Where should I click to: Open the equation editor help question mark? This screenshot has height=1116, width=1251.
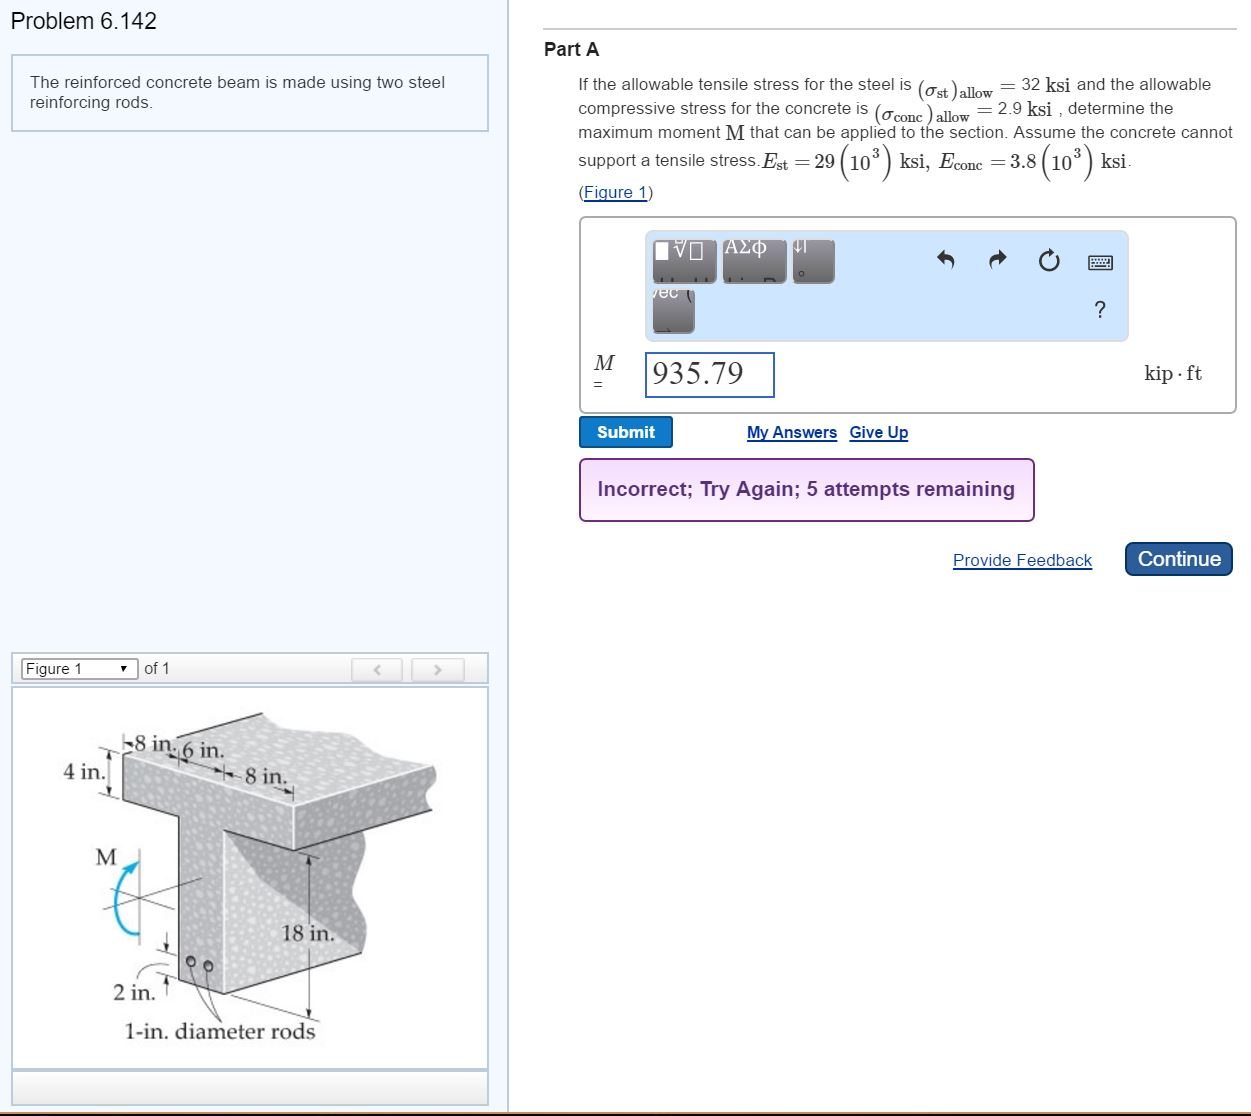point(1099,310)
